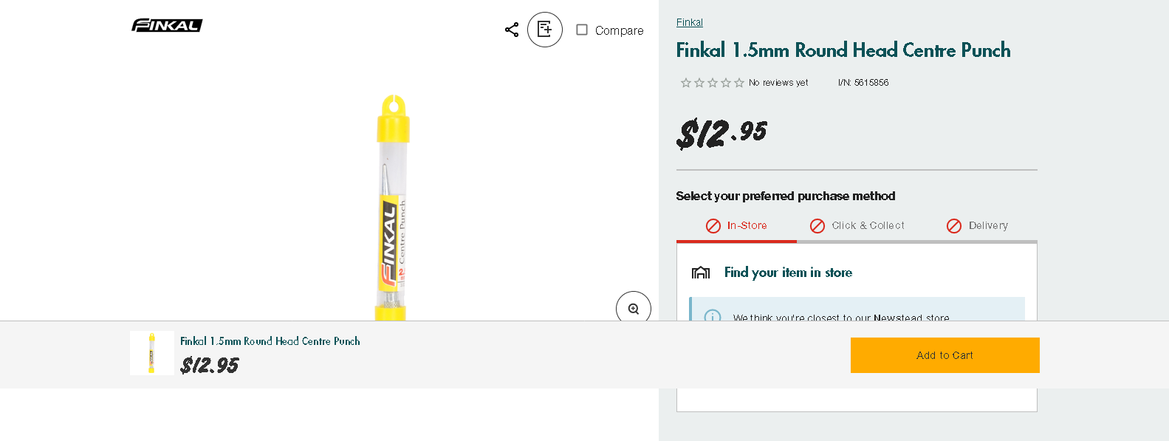Viewport: 1169px width, 441px height.
Task: Click the store icon beside Find your item
Action: coord(701,273)
